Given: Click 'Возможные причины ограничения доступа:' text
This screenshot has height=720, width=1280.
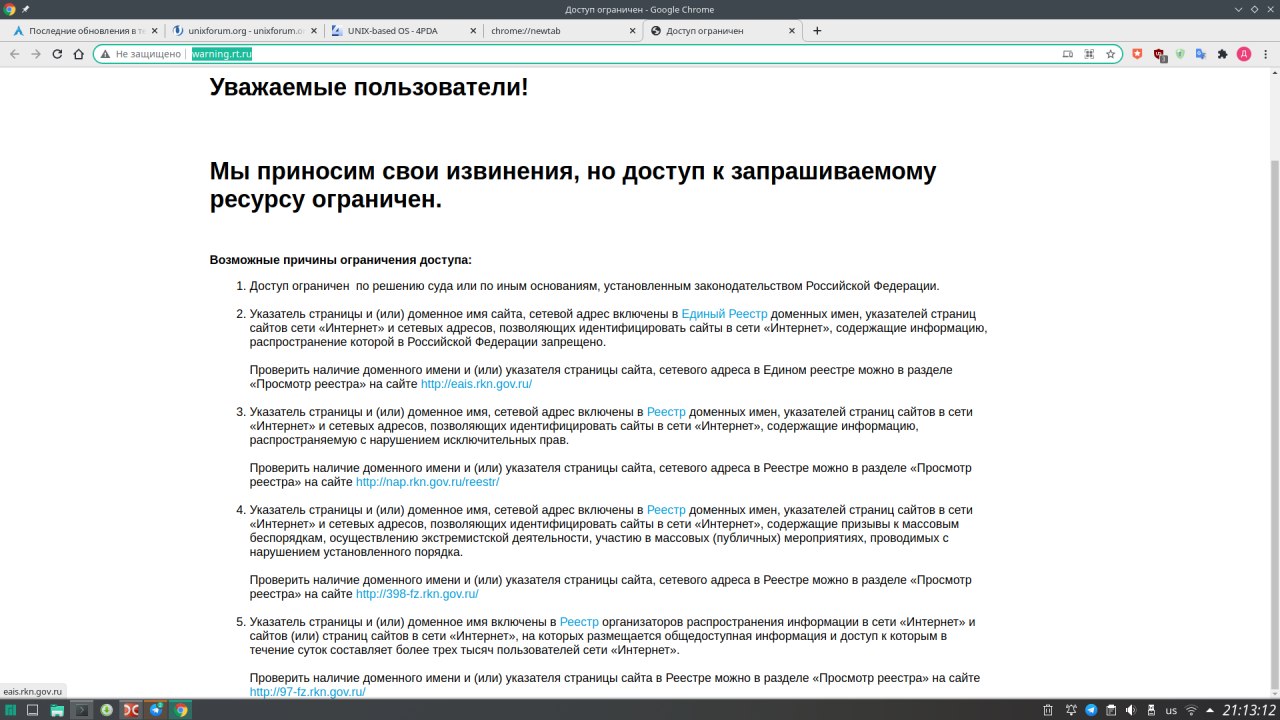Looking at the screenshot, I should click(341, 260).
